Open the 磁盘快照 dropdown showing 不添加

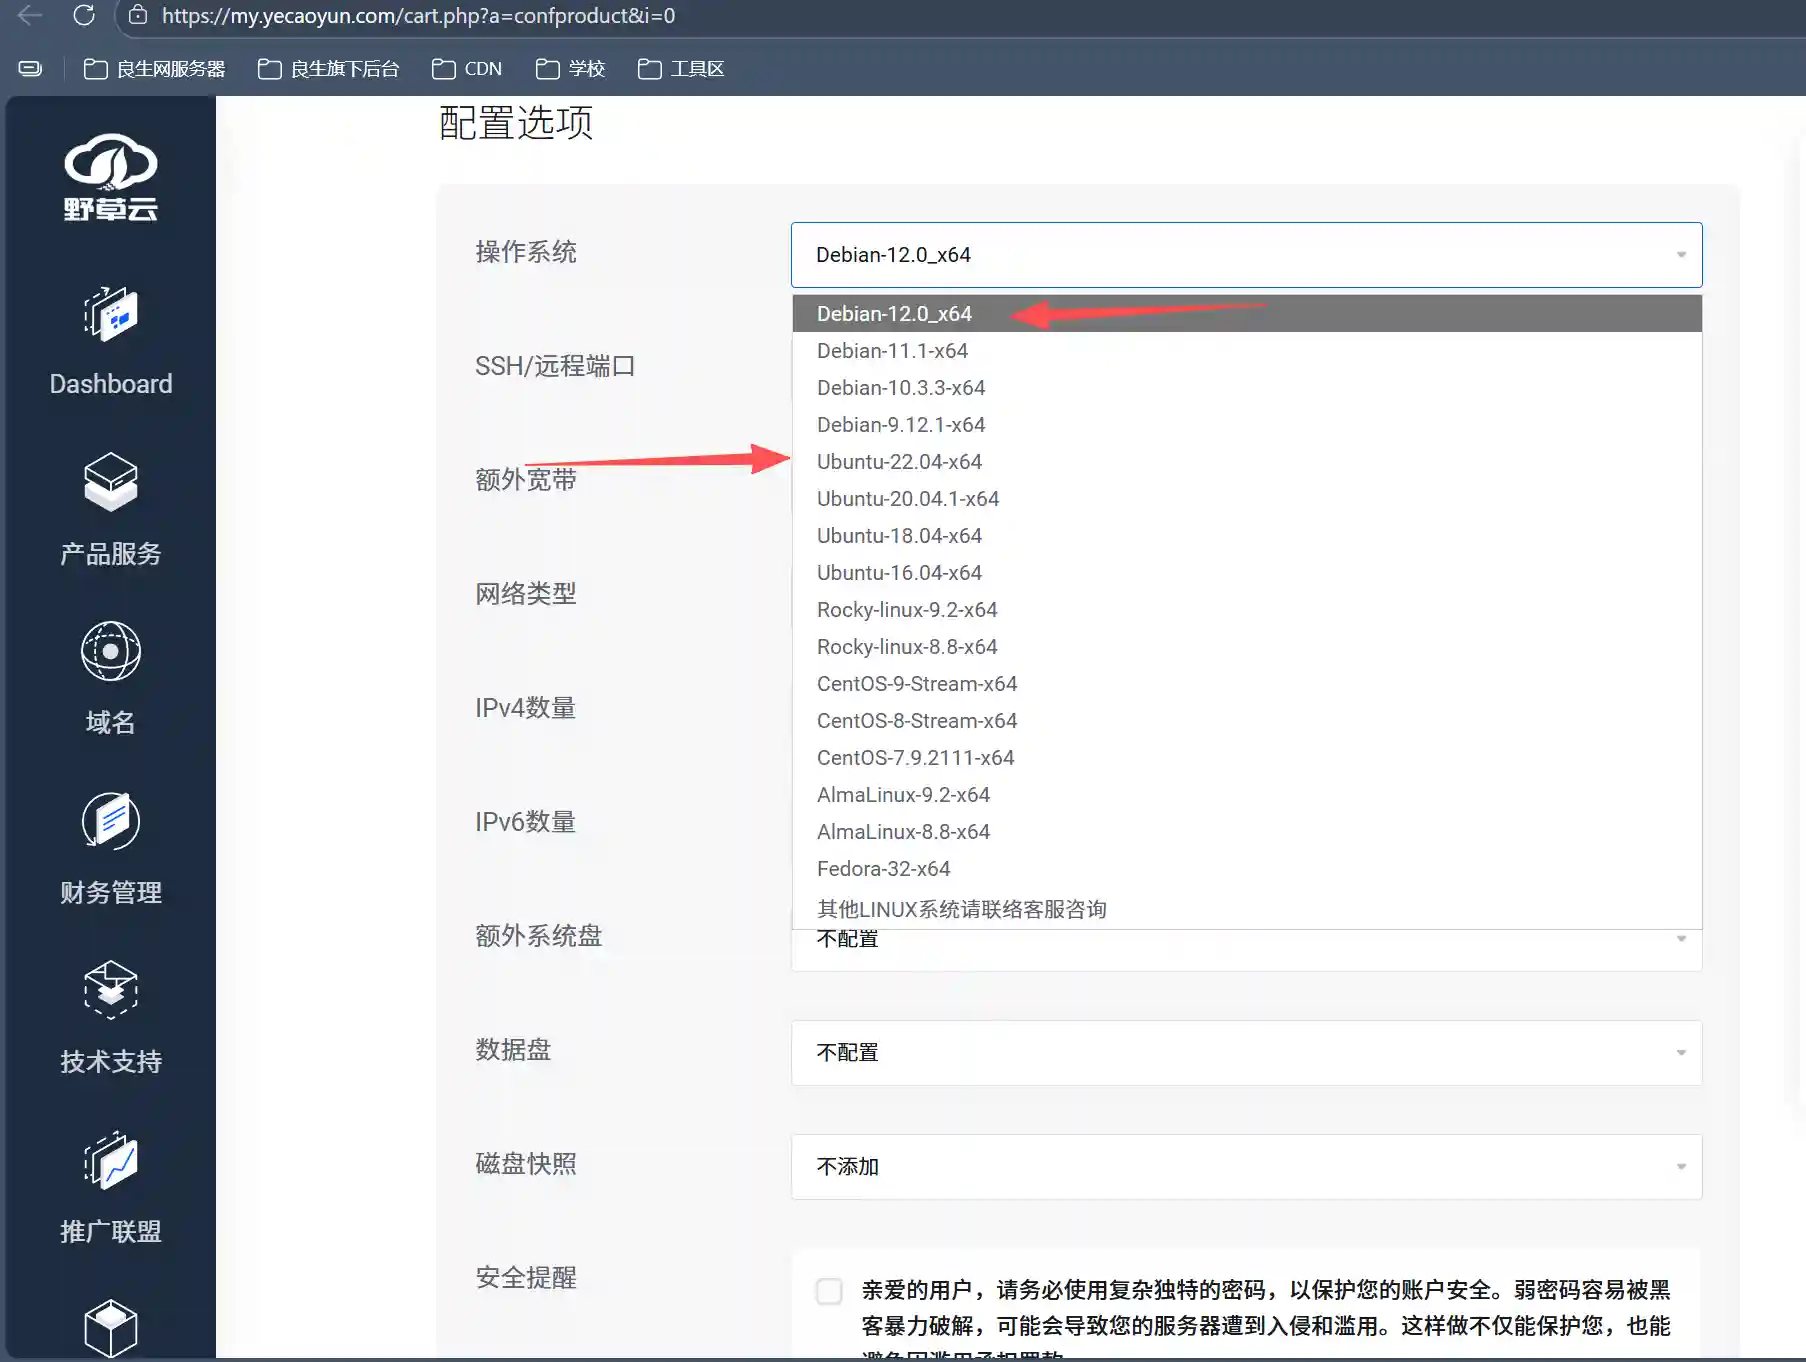coord(1246,1167)
